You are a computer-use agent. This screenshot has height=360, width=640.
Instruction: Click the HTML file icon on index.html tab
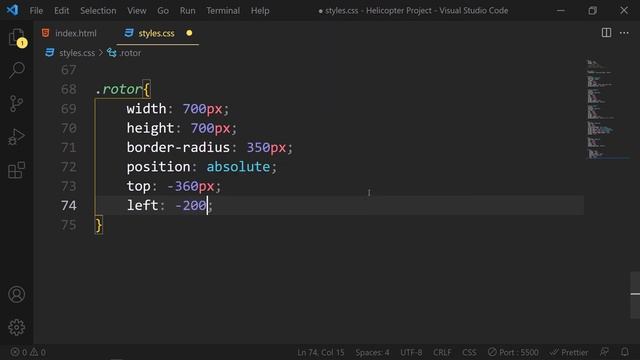click(46, 33)
